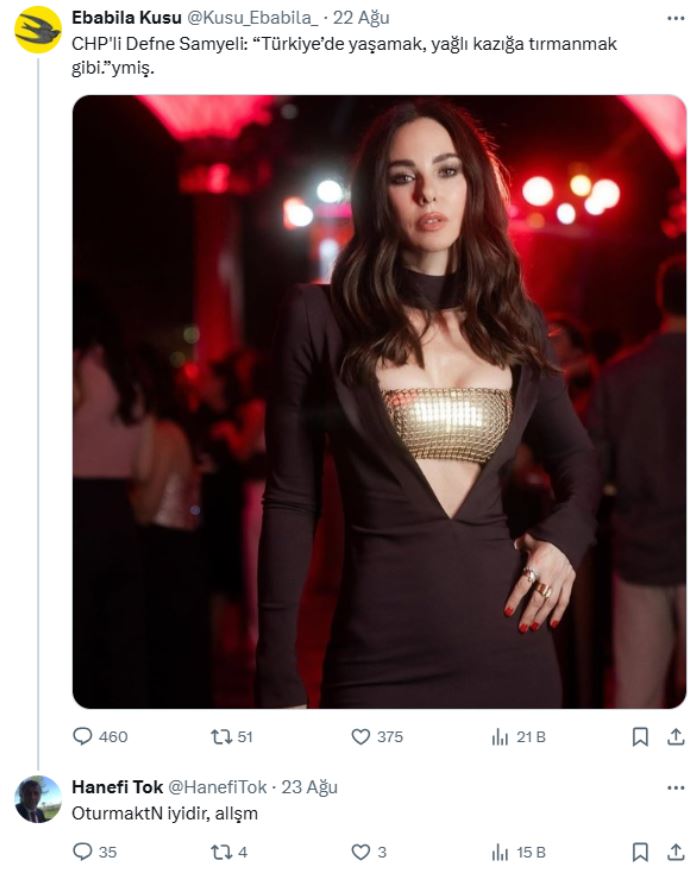
Task: Retweet Ebabila Kusu's post
Action: [220, 737]
